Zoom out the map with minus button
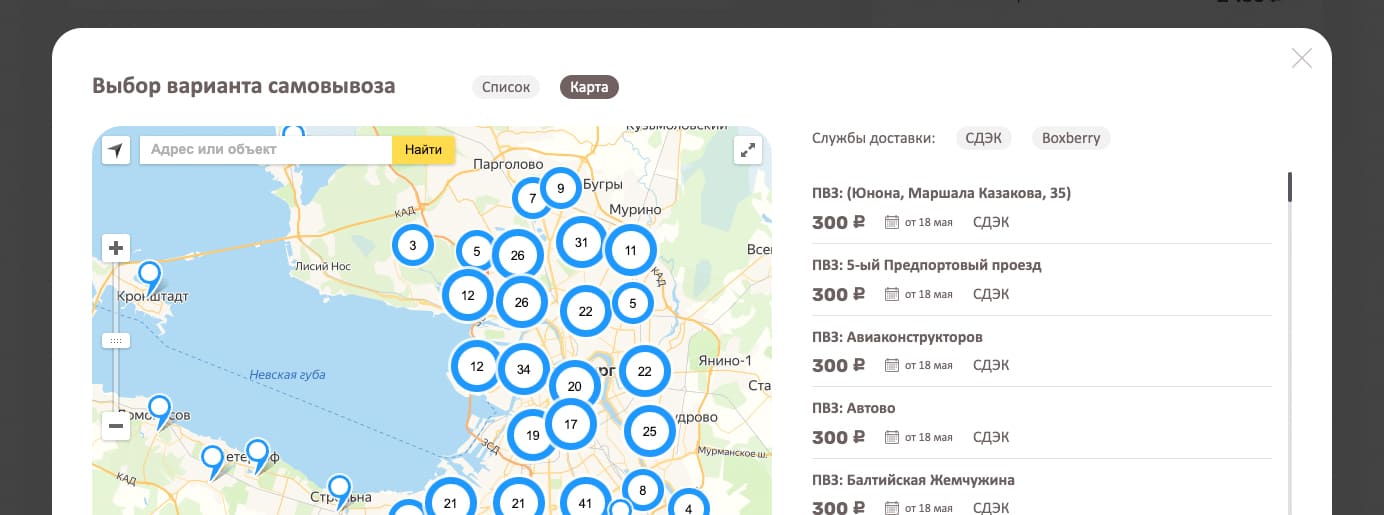 click(117, 427)
